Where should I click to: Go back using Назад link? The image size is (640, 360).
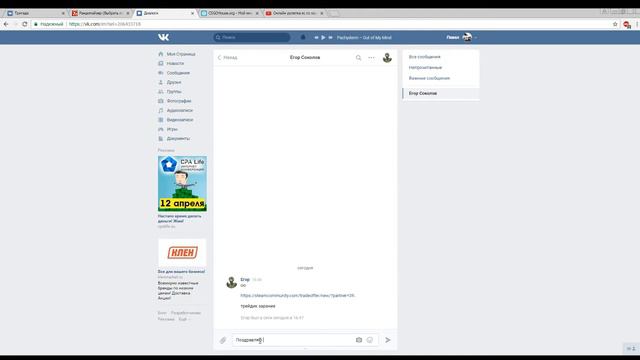227,58
